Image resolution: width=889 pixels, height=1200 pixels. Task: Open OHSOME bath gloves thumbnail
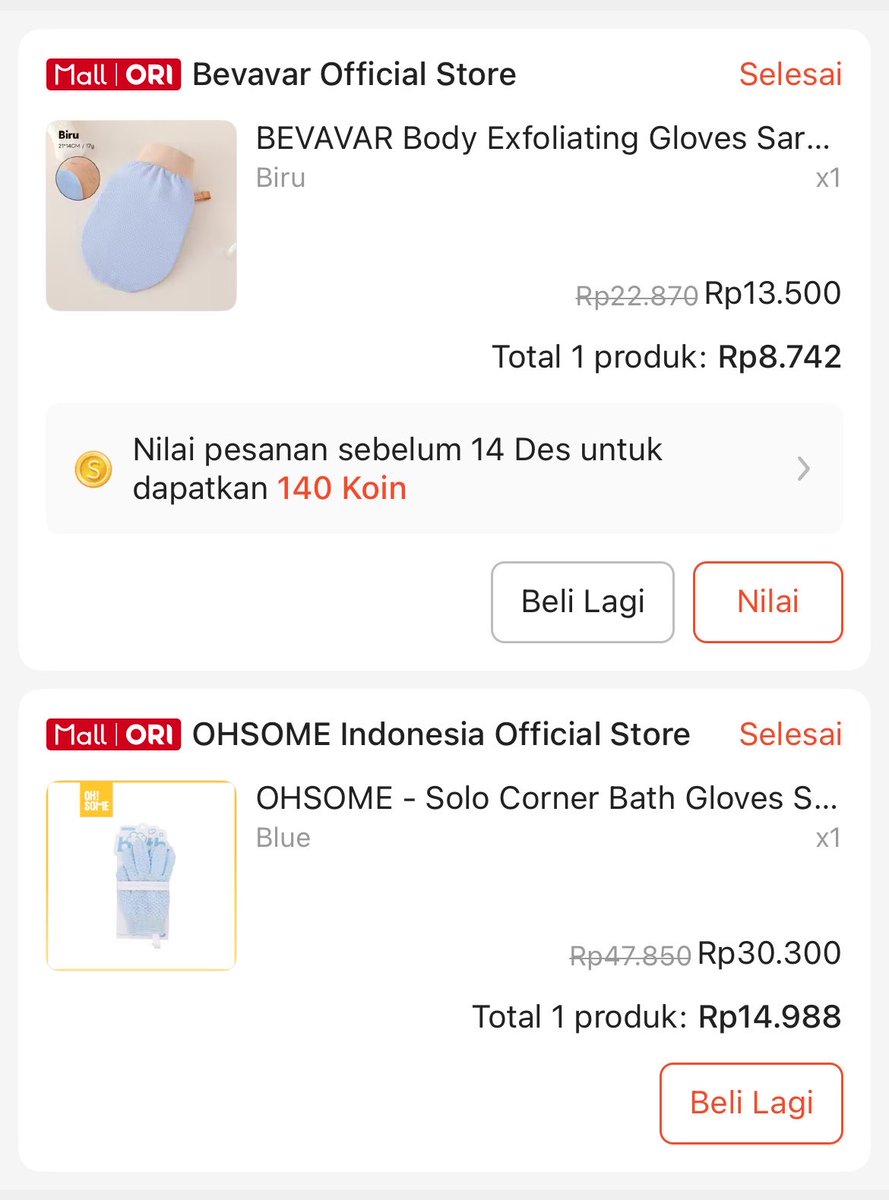(141, 875)
